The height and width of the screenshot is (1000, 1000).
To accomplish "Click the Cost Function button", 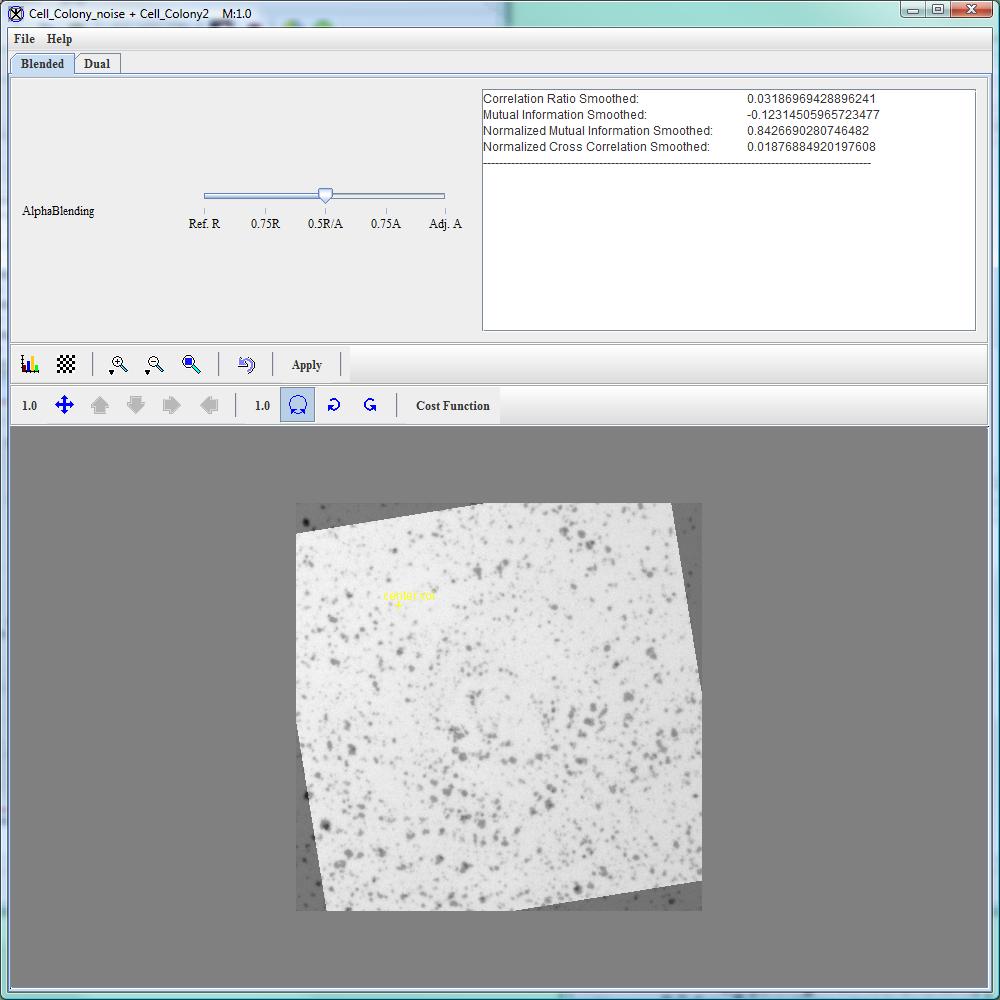I will click(x=452, y=406).
